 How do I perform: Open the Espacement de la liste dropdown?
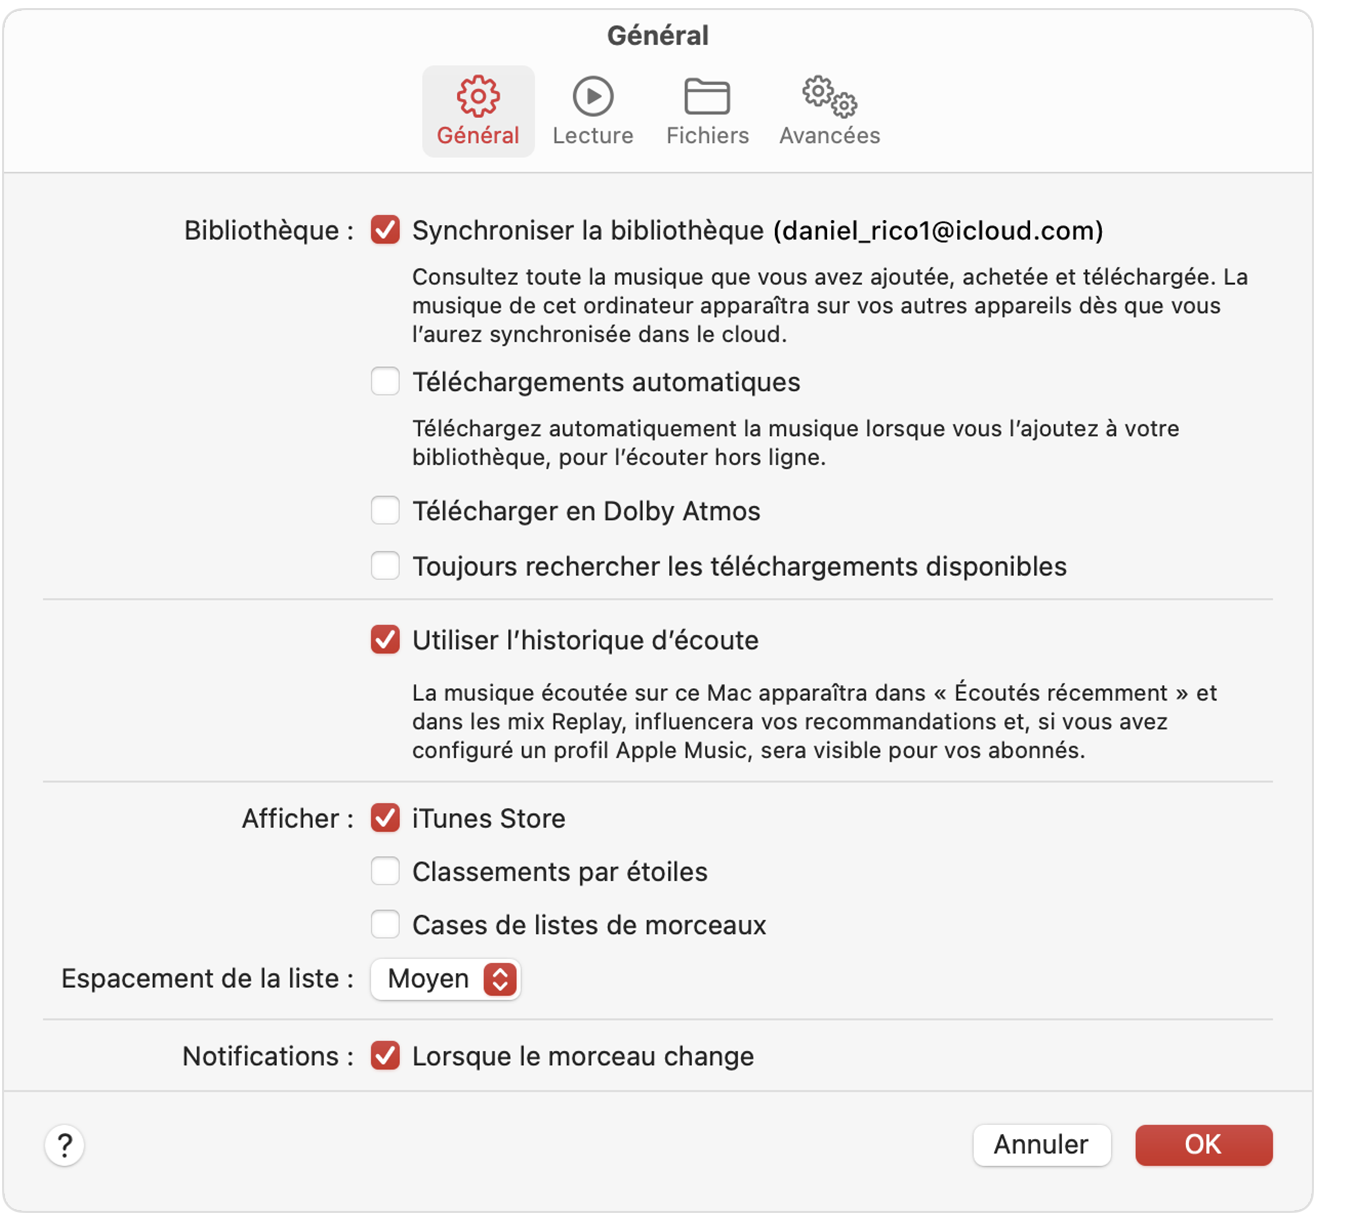(x=430, y=979)
